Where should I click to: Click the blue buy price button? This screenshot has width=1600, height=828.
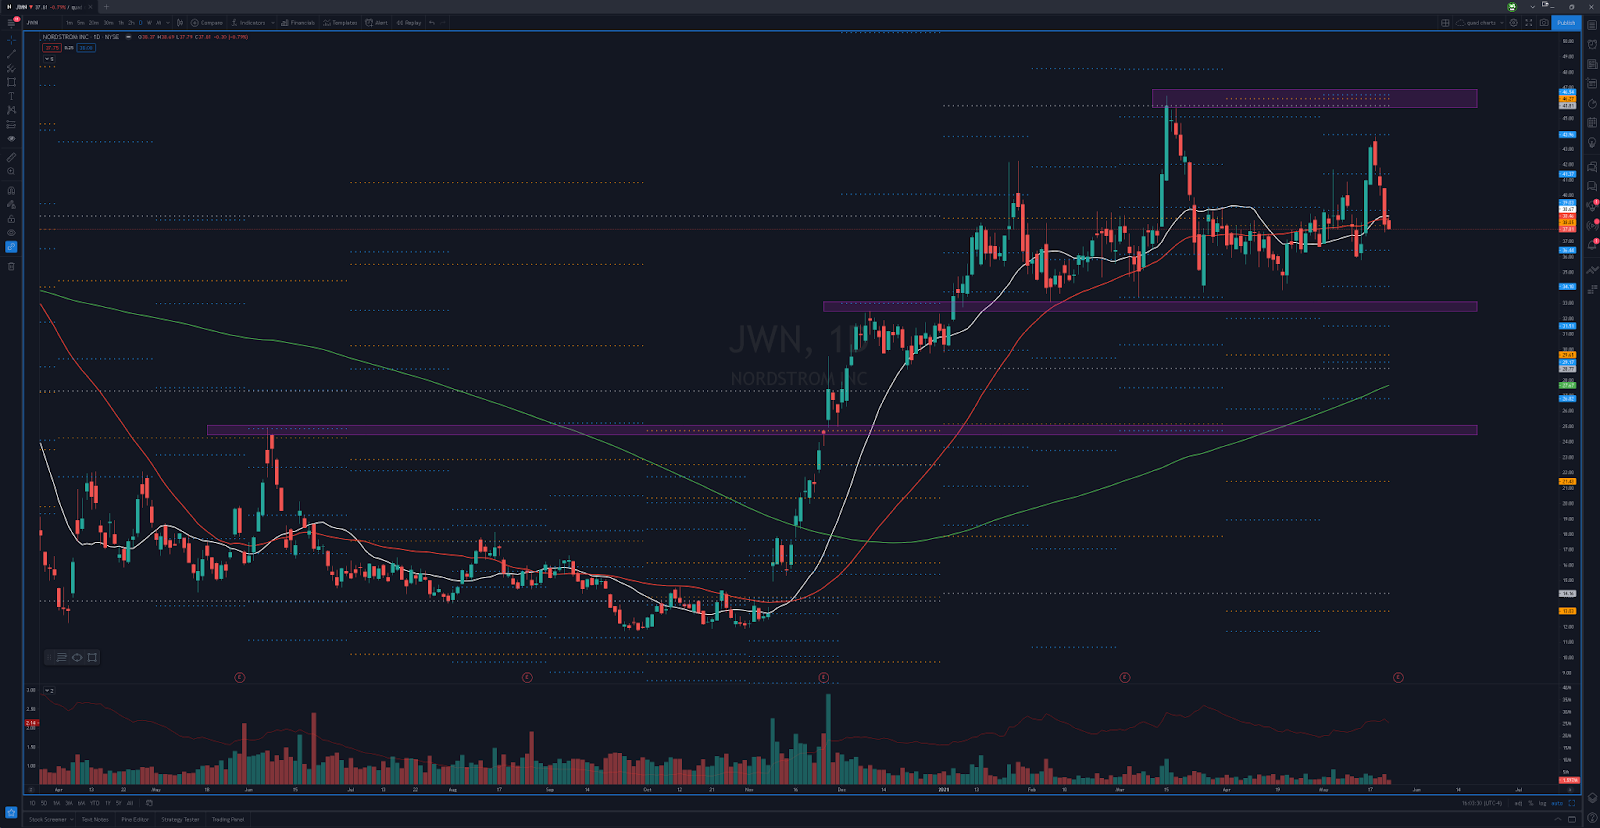86,48
